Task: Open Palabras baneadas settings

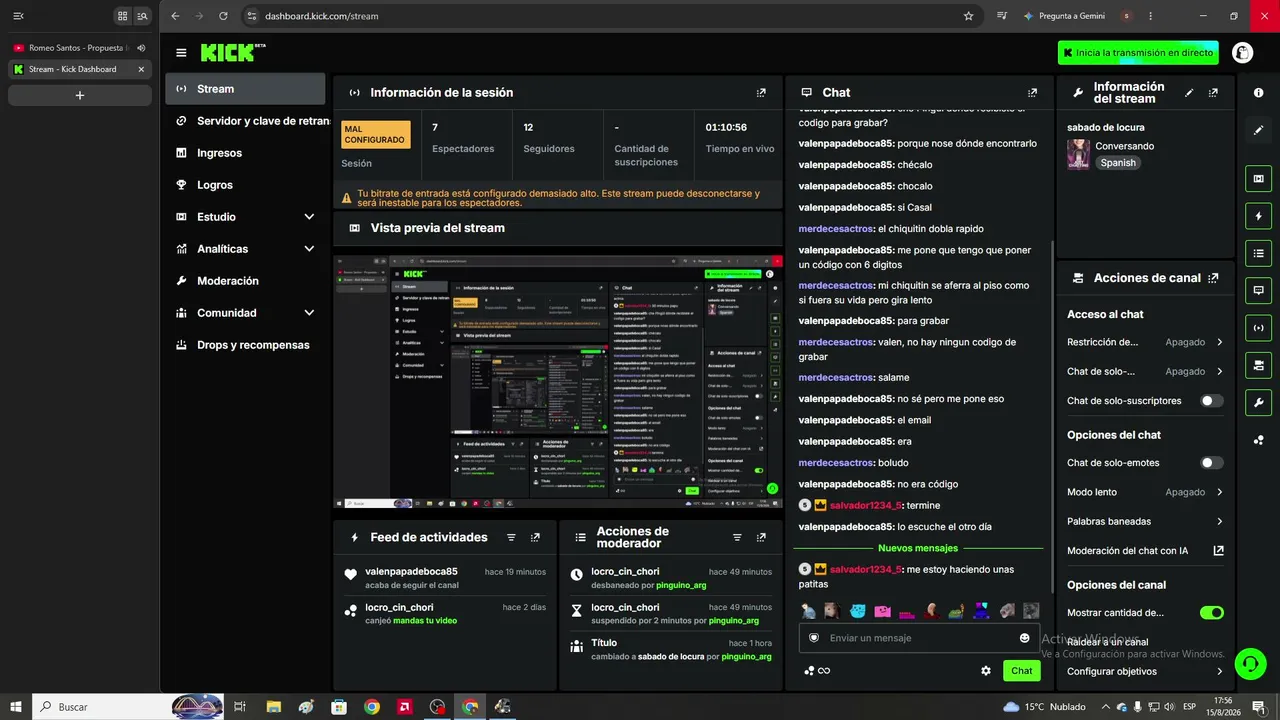Action: point(1145,521)
